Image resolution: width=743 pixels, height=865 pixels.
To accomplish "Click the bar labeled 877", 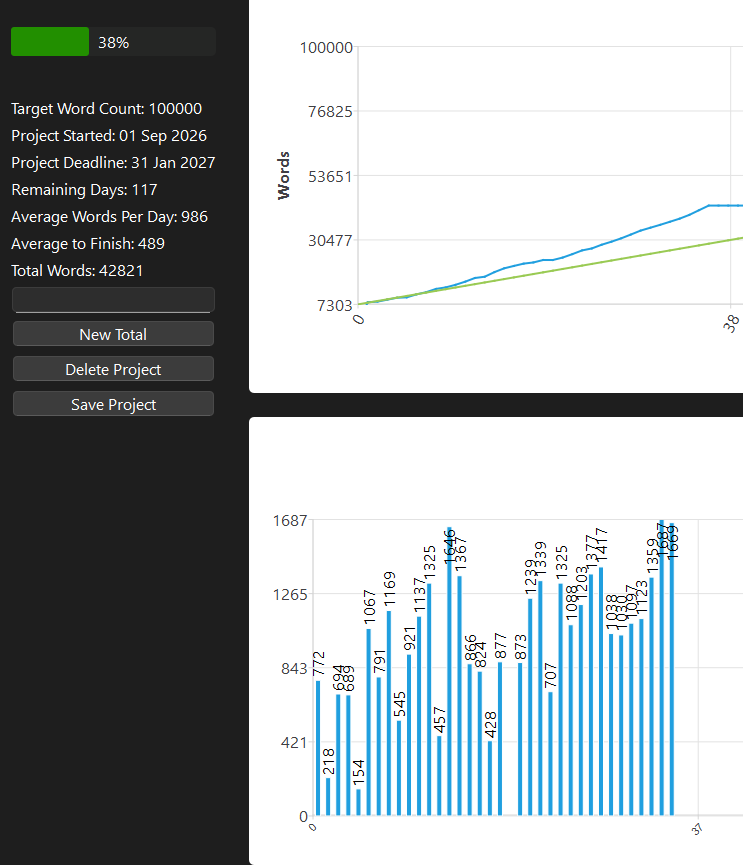I will [500, 739].
